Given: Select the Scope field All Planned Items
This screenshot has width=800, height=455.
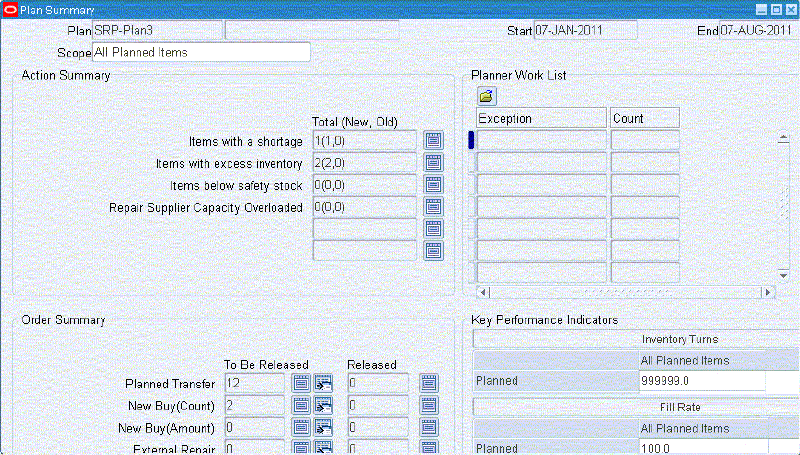Looking at the screenshot, I should coord(201,52).
